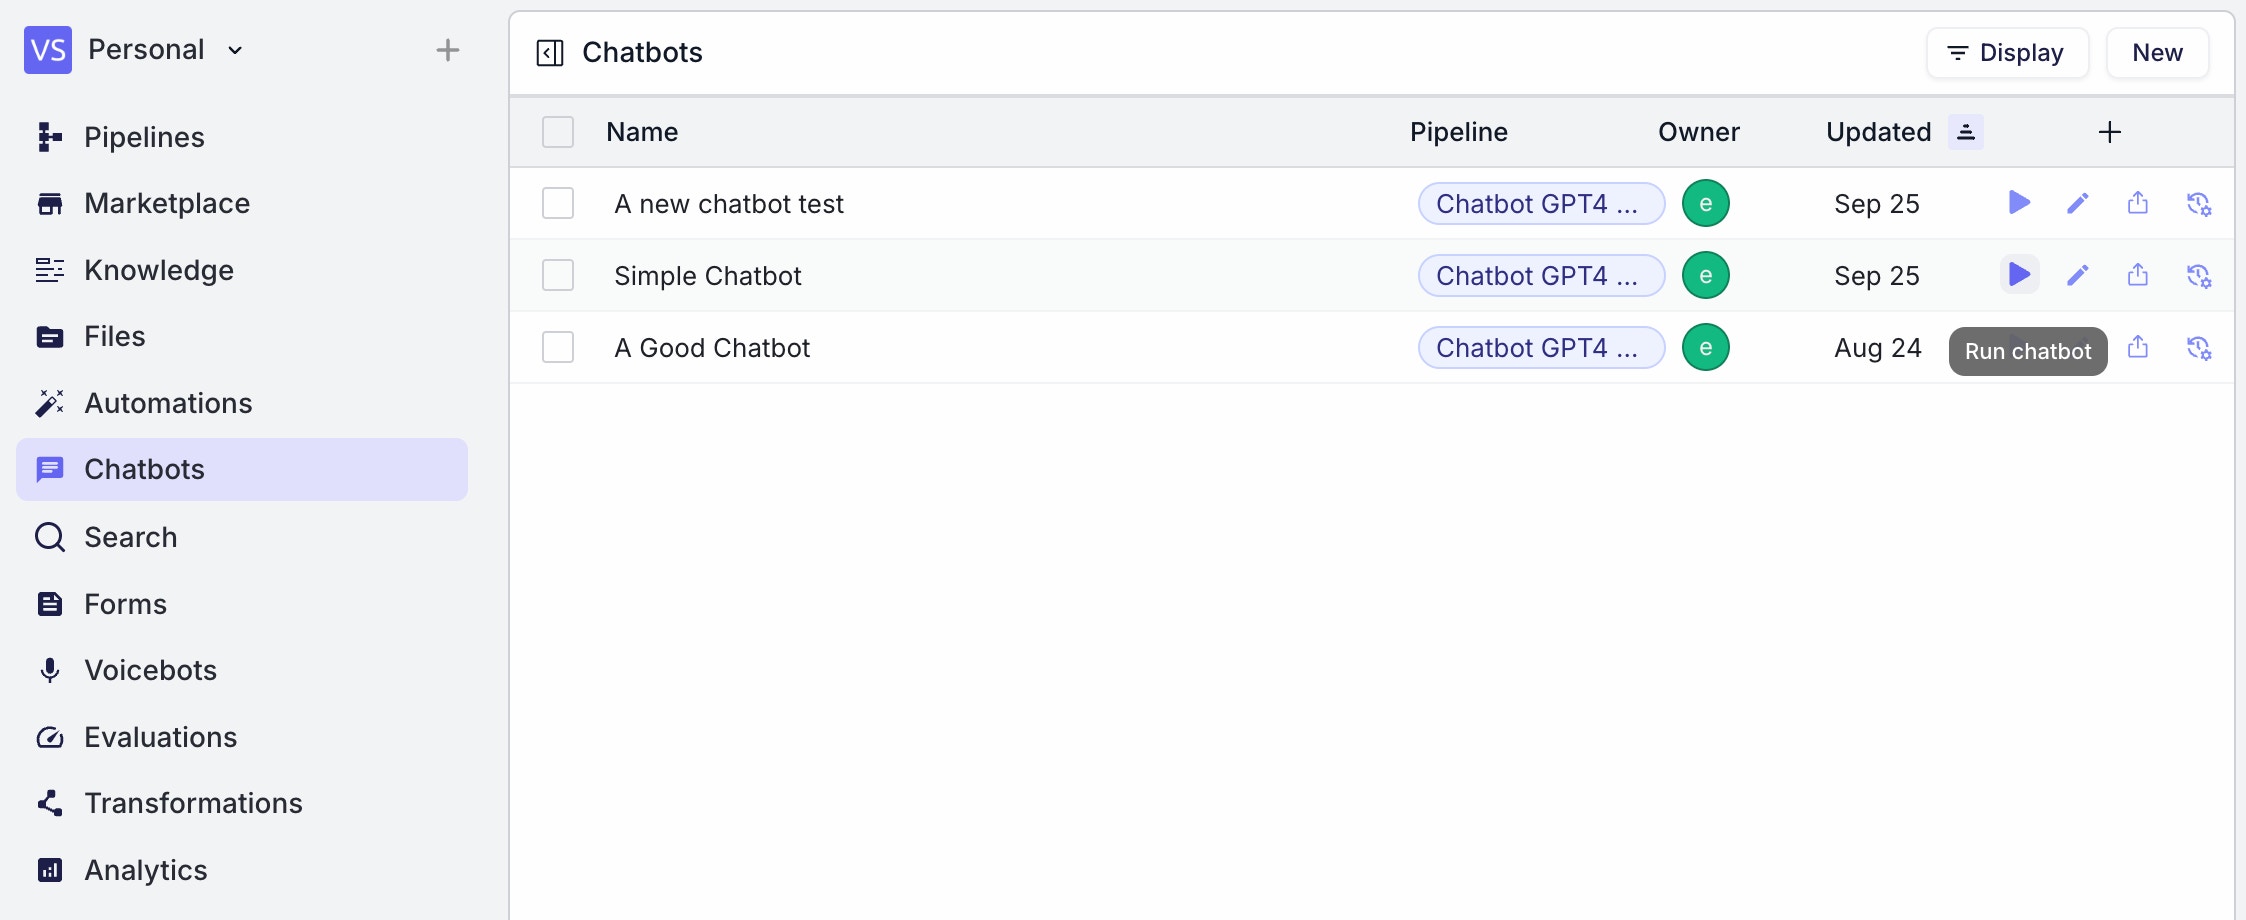The height and width of the screenshot is (920, 2246).
Task: Open Voicebots from the sidebar
Action: [x=151, y=670]
